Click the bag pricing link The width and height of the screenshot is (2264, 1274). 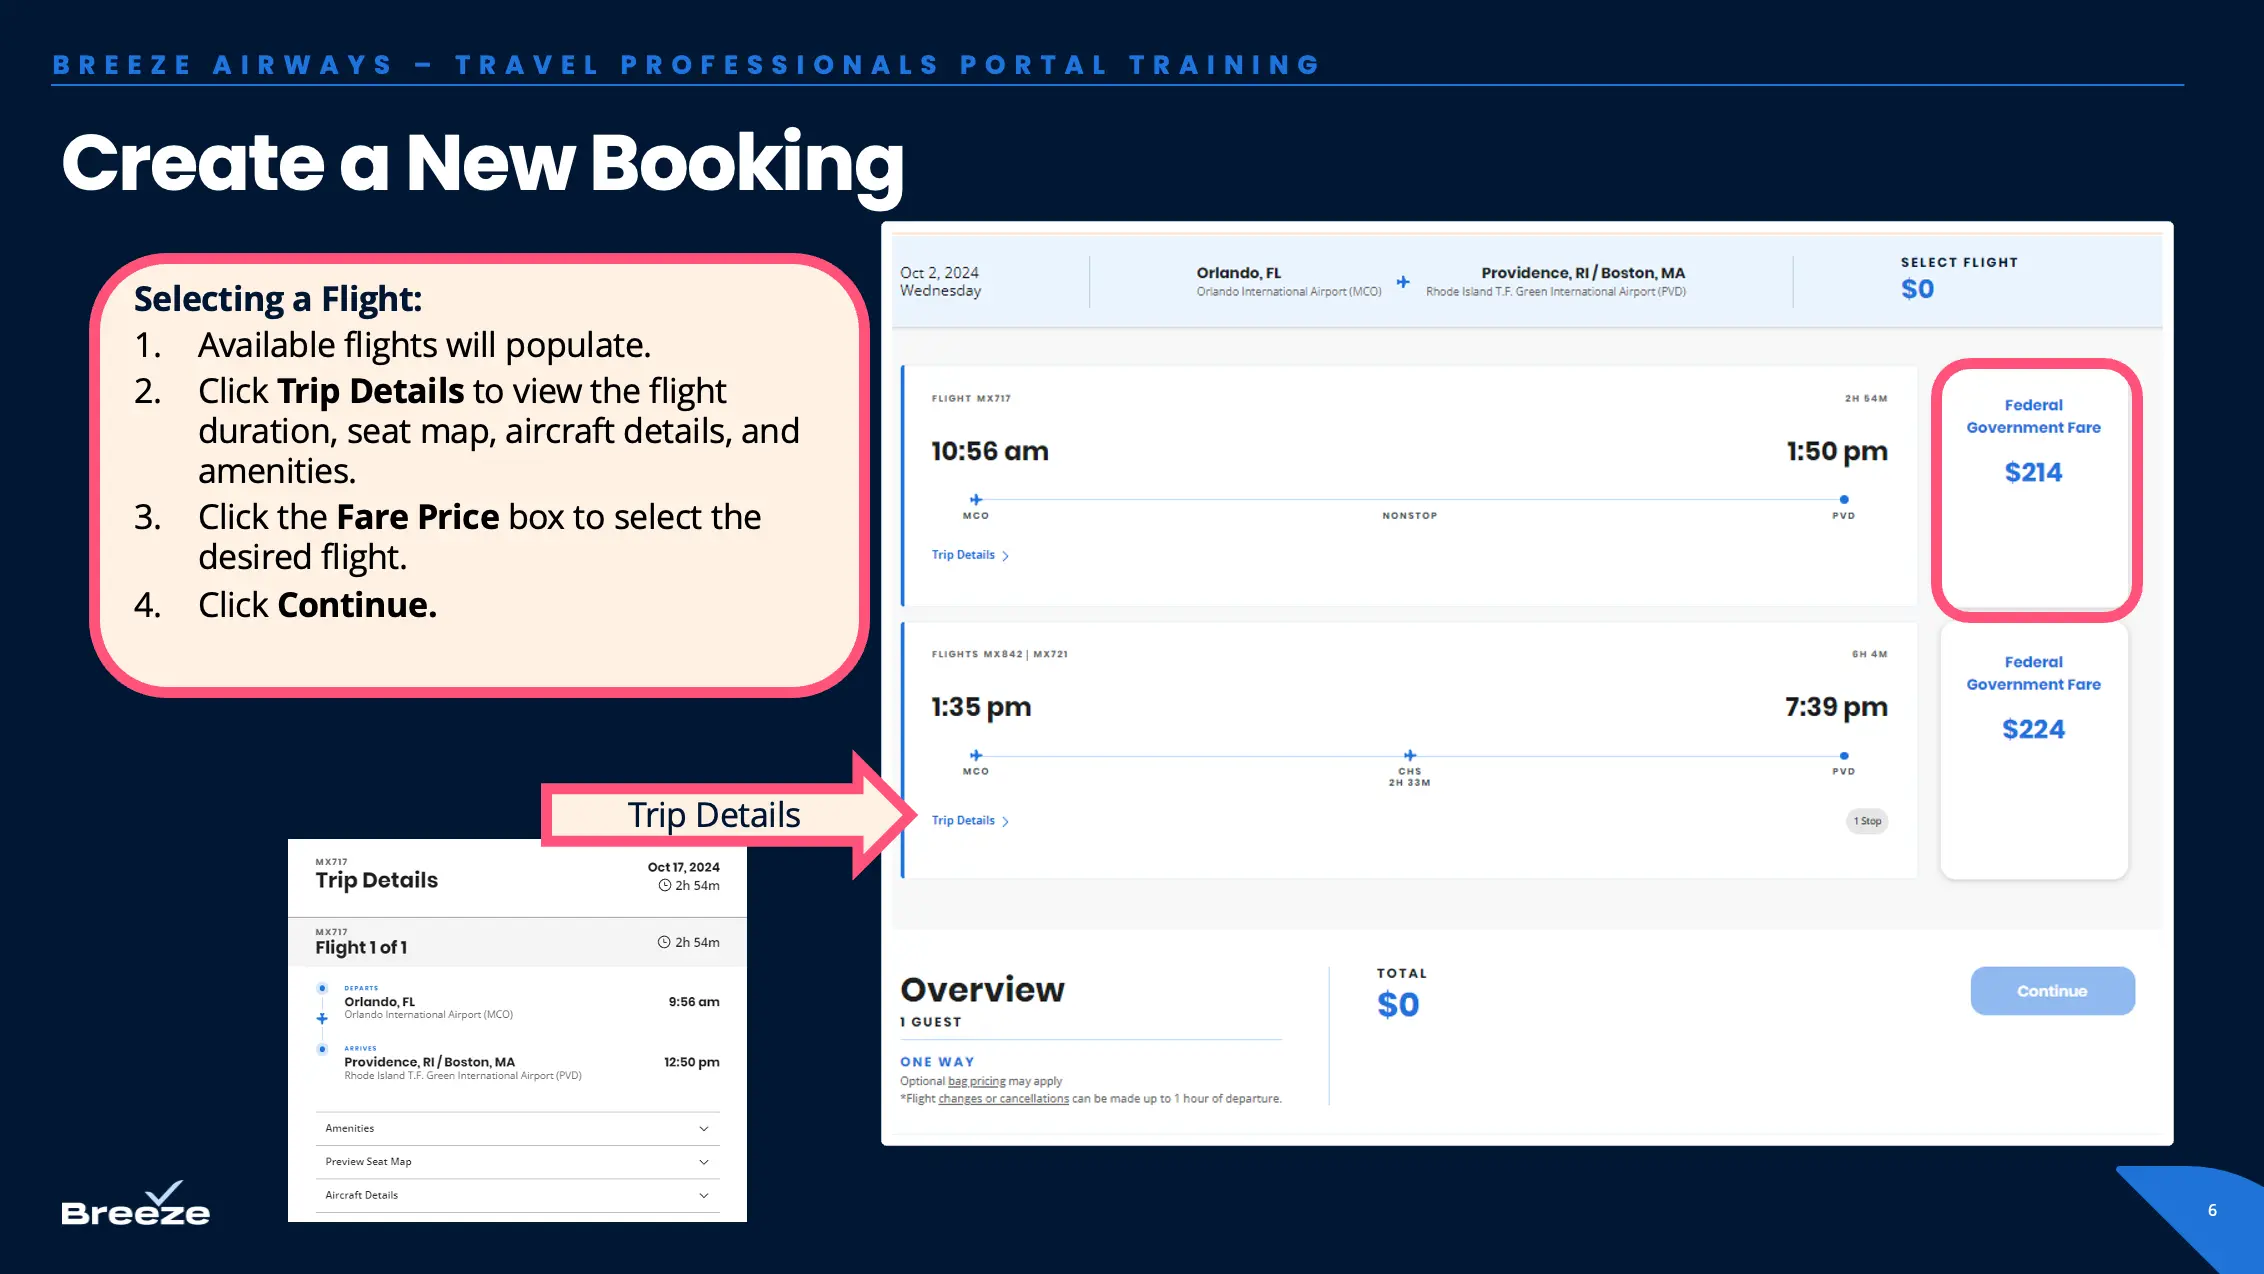976,1081
